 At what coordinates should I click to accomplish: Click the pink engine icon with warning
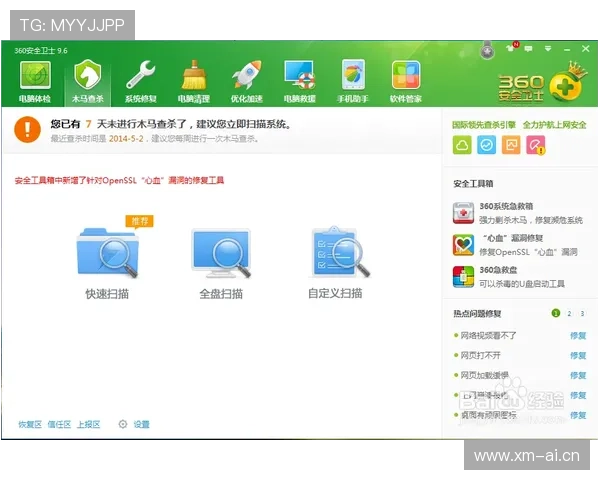536,145
